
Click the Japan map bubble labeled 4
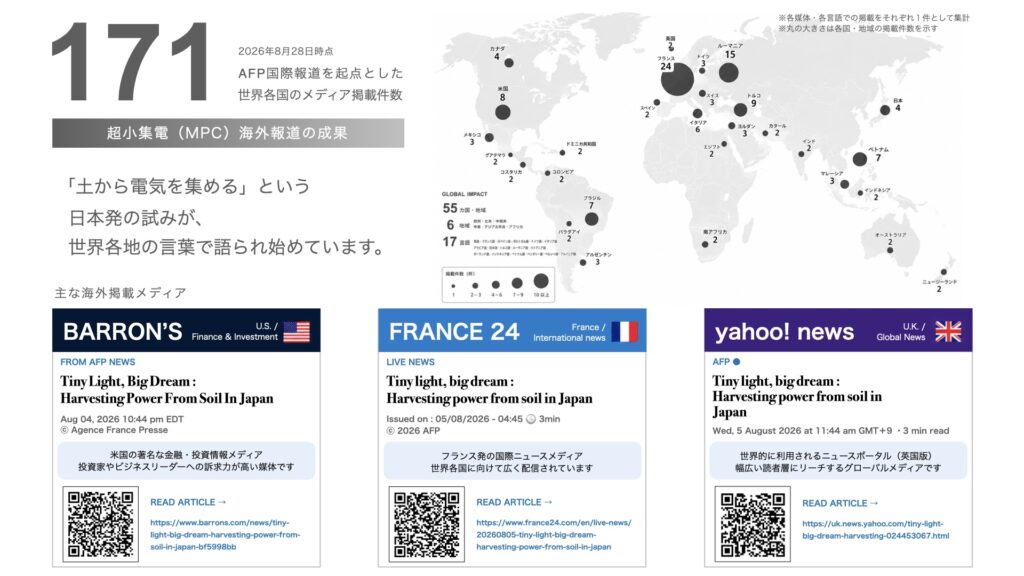tap(885, 110)
